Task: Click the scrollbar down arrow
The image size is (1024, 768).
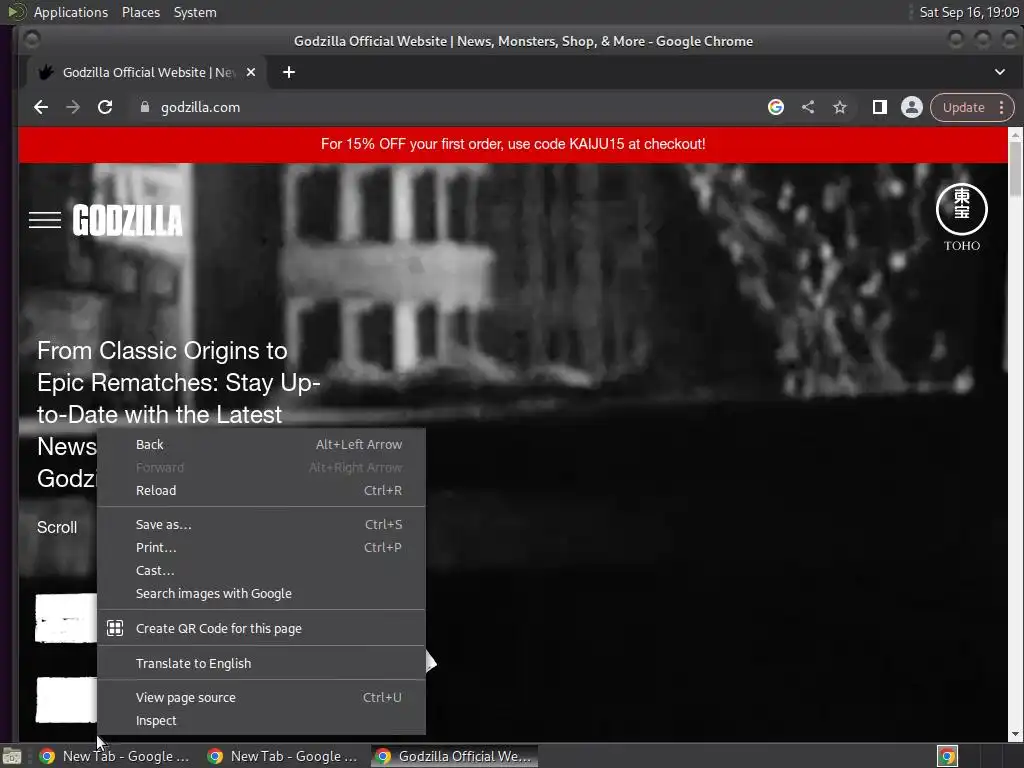Action: 1016,735
